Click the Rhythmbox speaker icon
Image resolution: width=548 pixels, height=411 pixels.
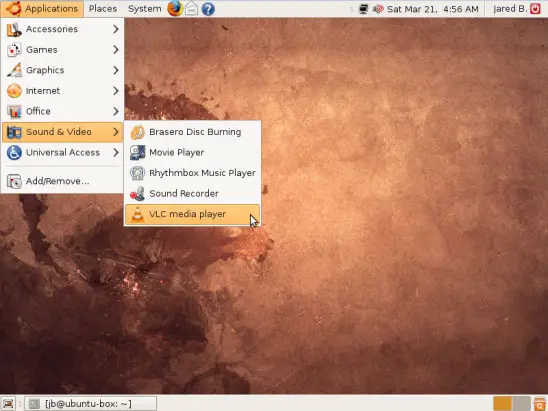point(137,173)
